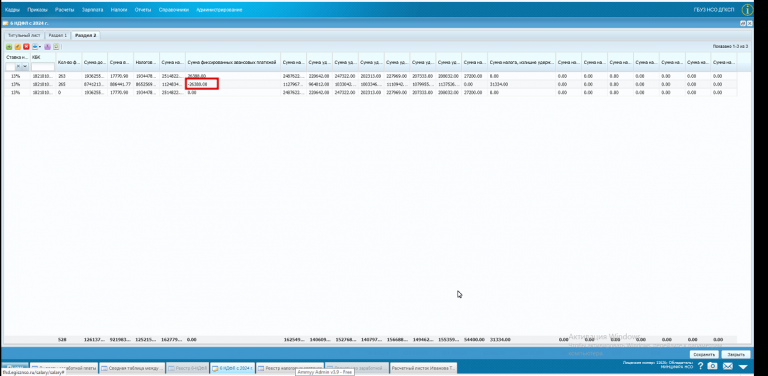Viewport: 768px width, 376px height.
Task: Open the Администрирование menu
Action: point(219,10)
